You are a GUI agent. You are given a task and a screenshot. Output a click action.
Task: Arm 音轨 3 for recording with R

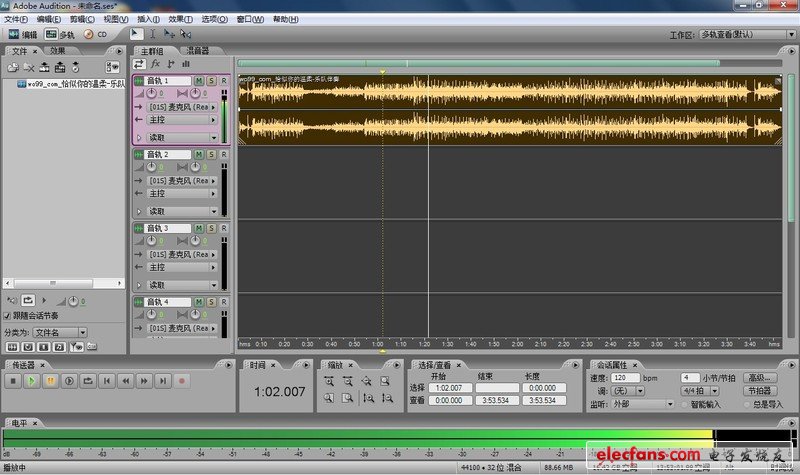224,228
